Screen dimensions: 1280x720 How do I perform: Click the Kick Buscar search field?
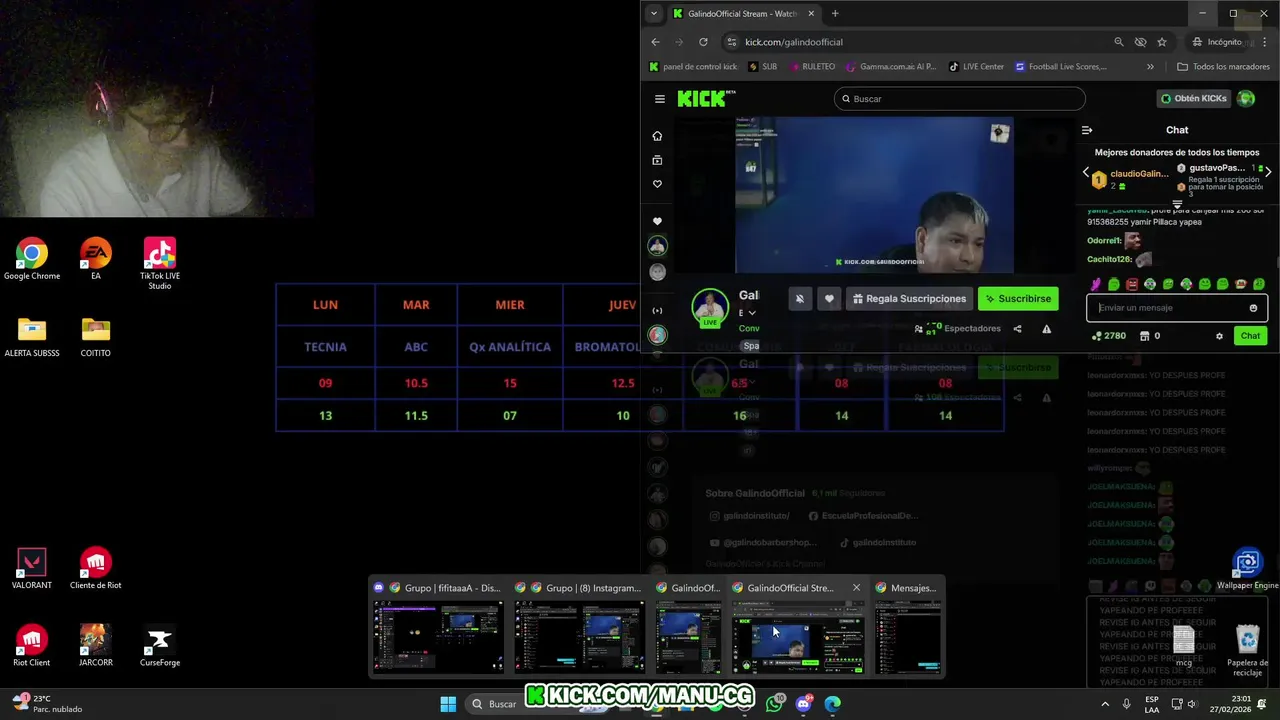point(959,99)
